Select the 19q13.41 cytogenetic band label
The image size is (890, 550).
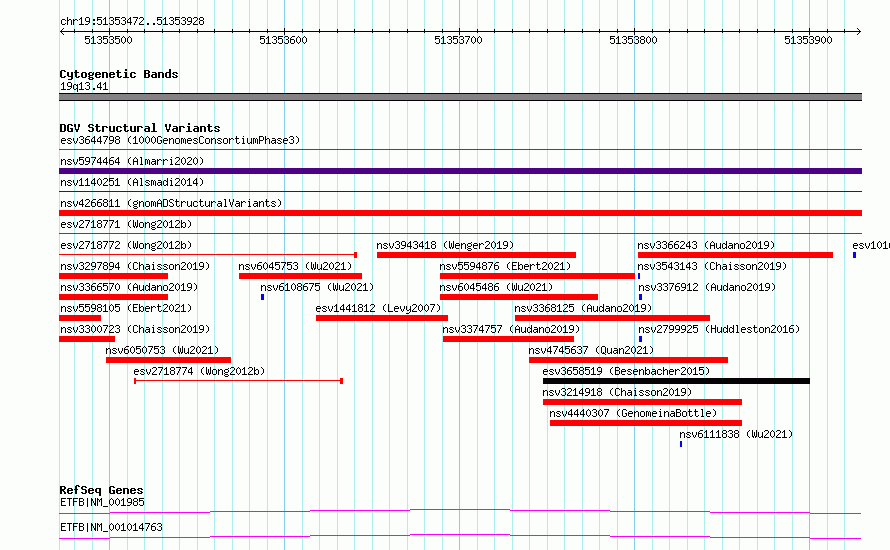84,86
